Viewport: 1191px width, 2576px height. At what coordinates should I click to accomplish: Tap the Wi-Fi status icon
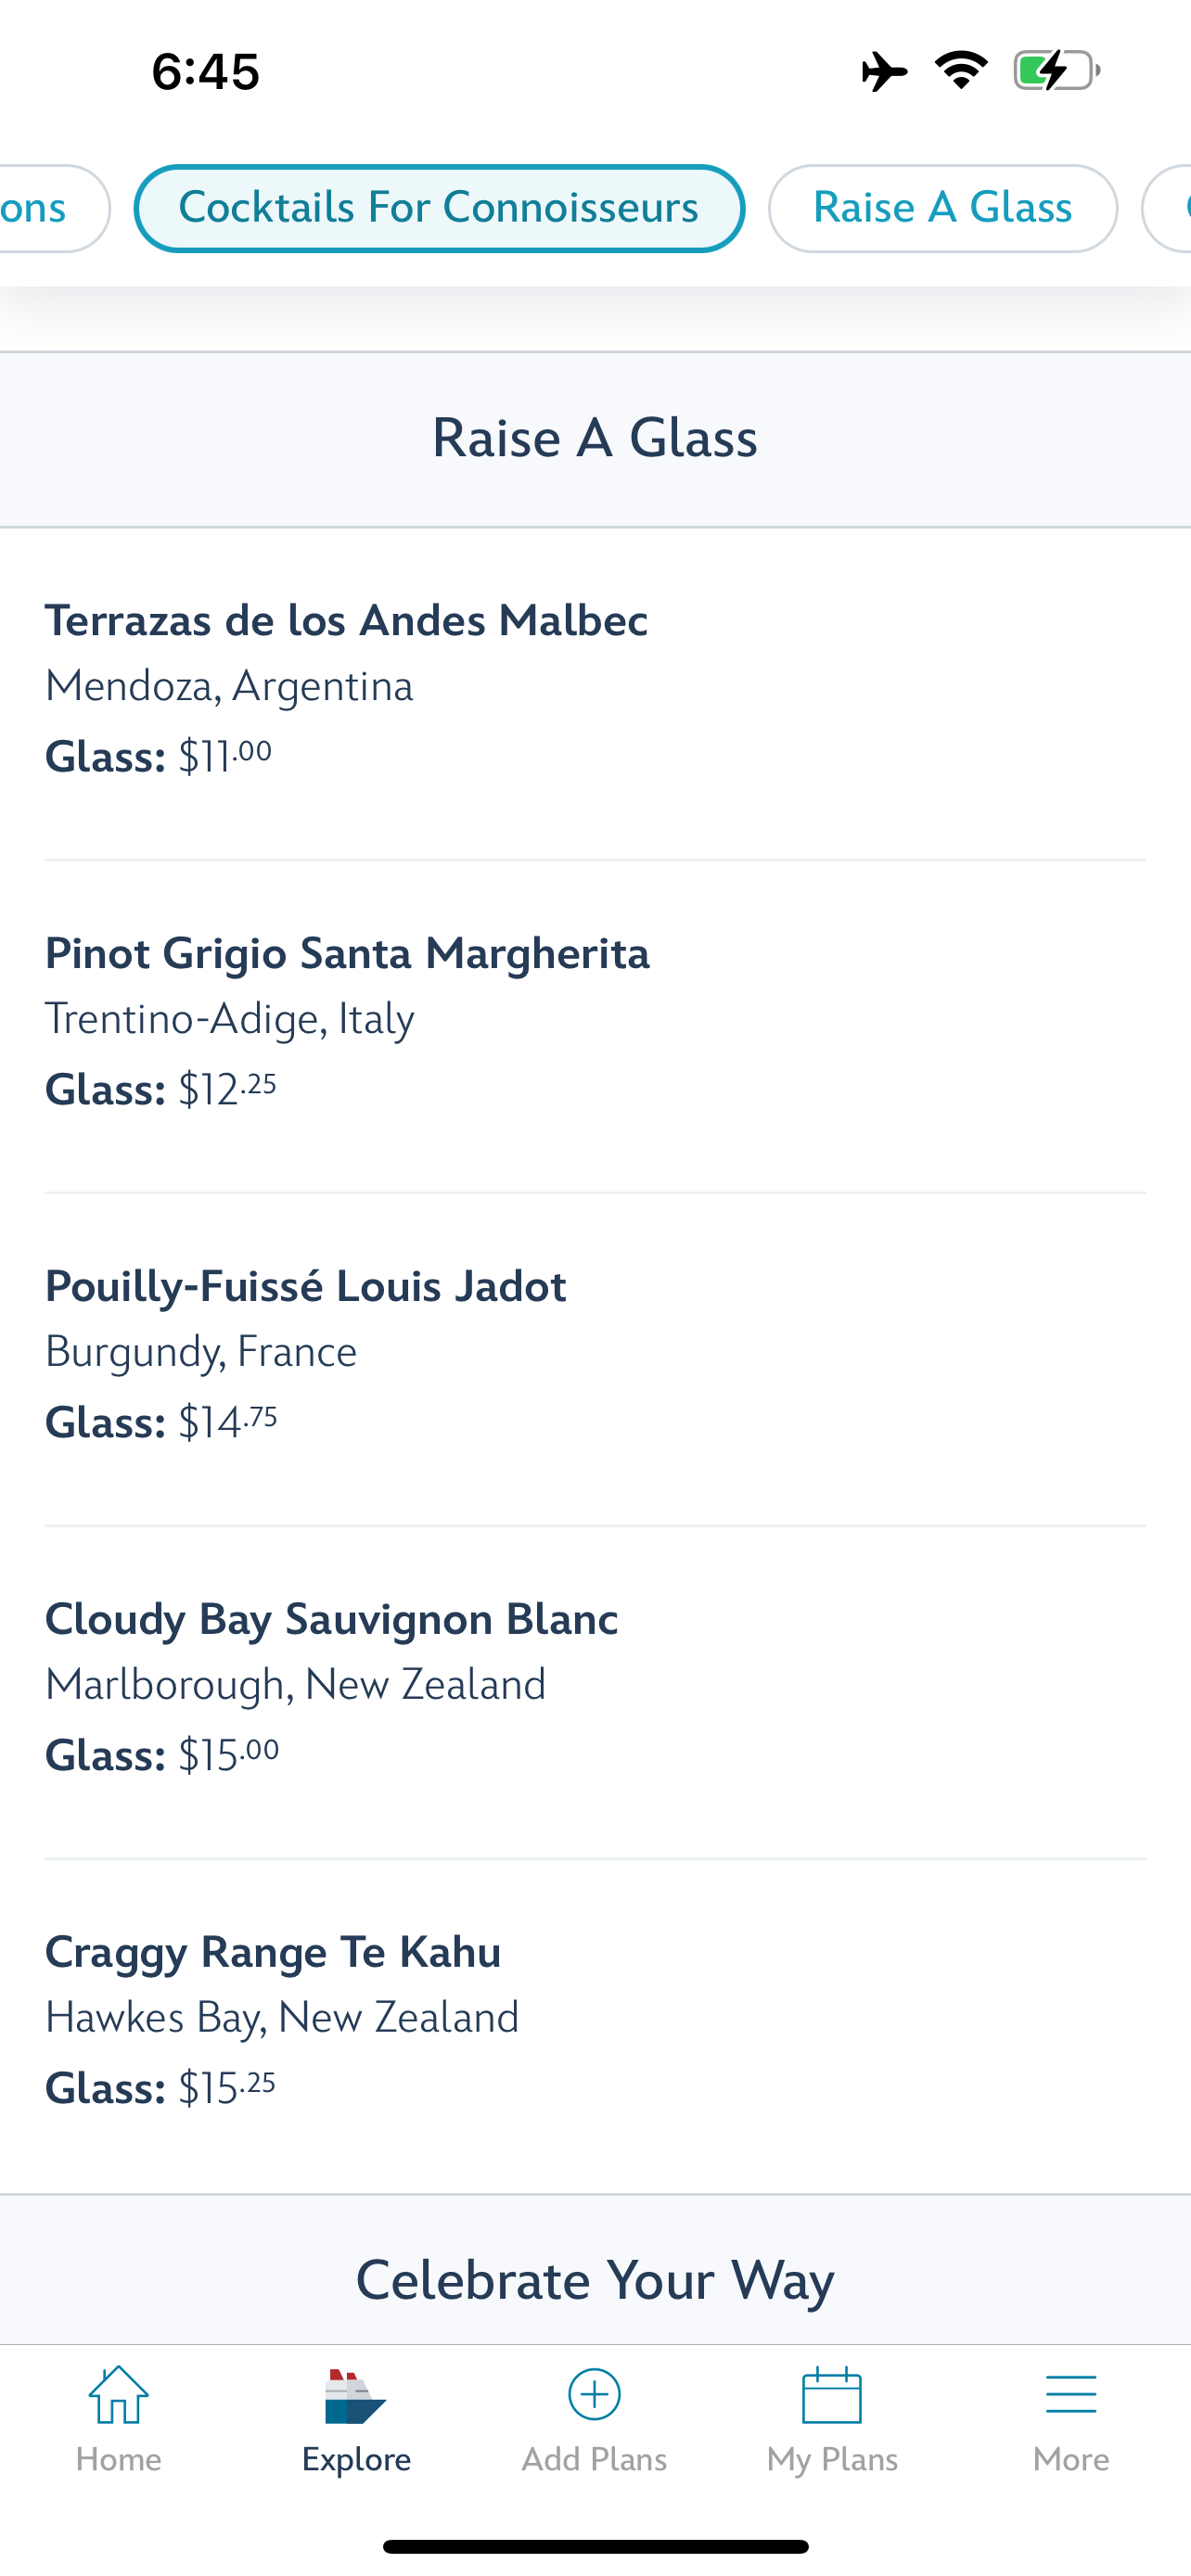tap(961, 70)
